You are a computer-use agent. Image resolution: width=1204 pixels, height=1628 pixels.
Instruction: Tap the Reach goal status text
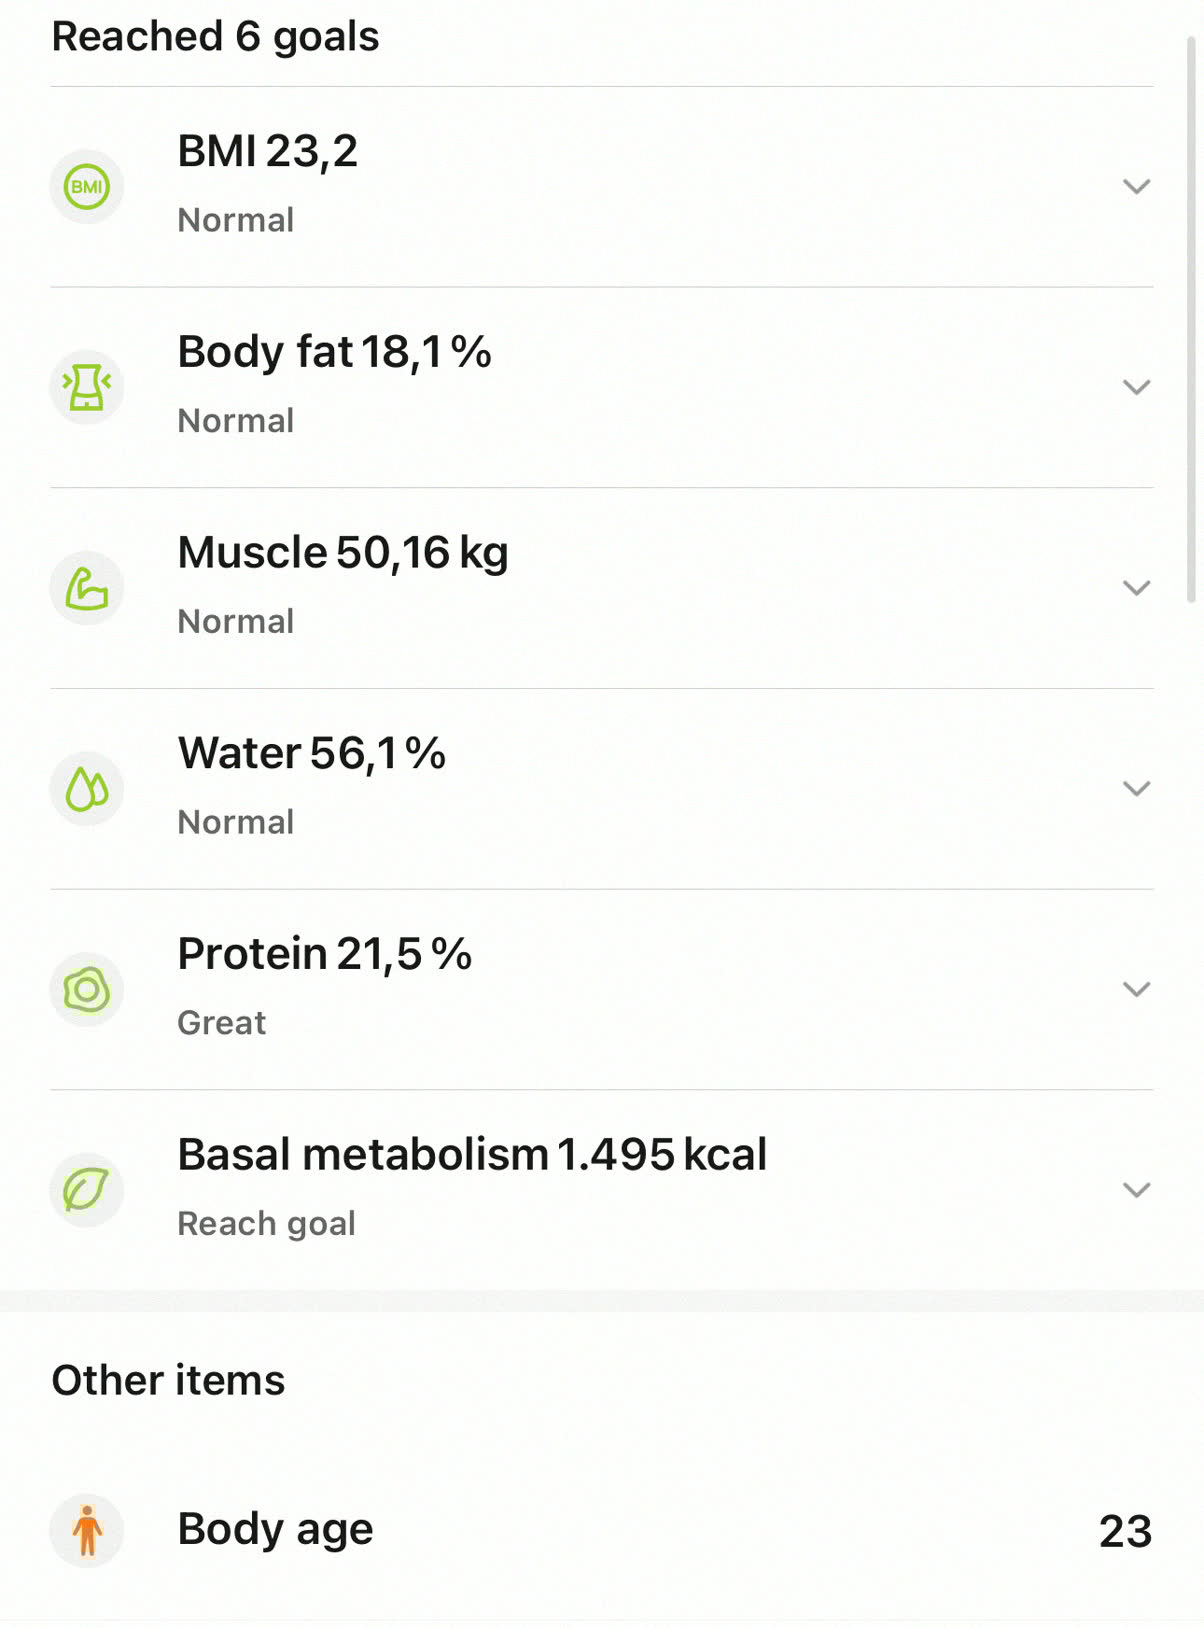[266, 1224]
